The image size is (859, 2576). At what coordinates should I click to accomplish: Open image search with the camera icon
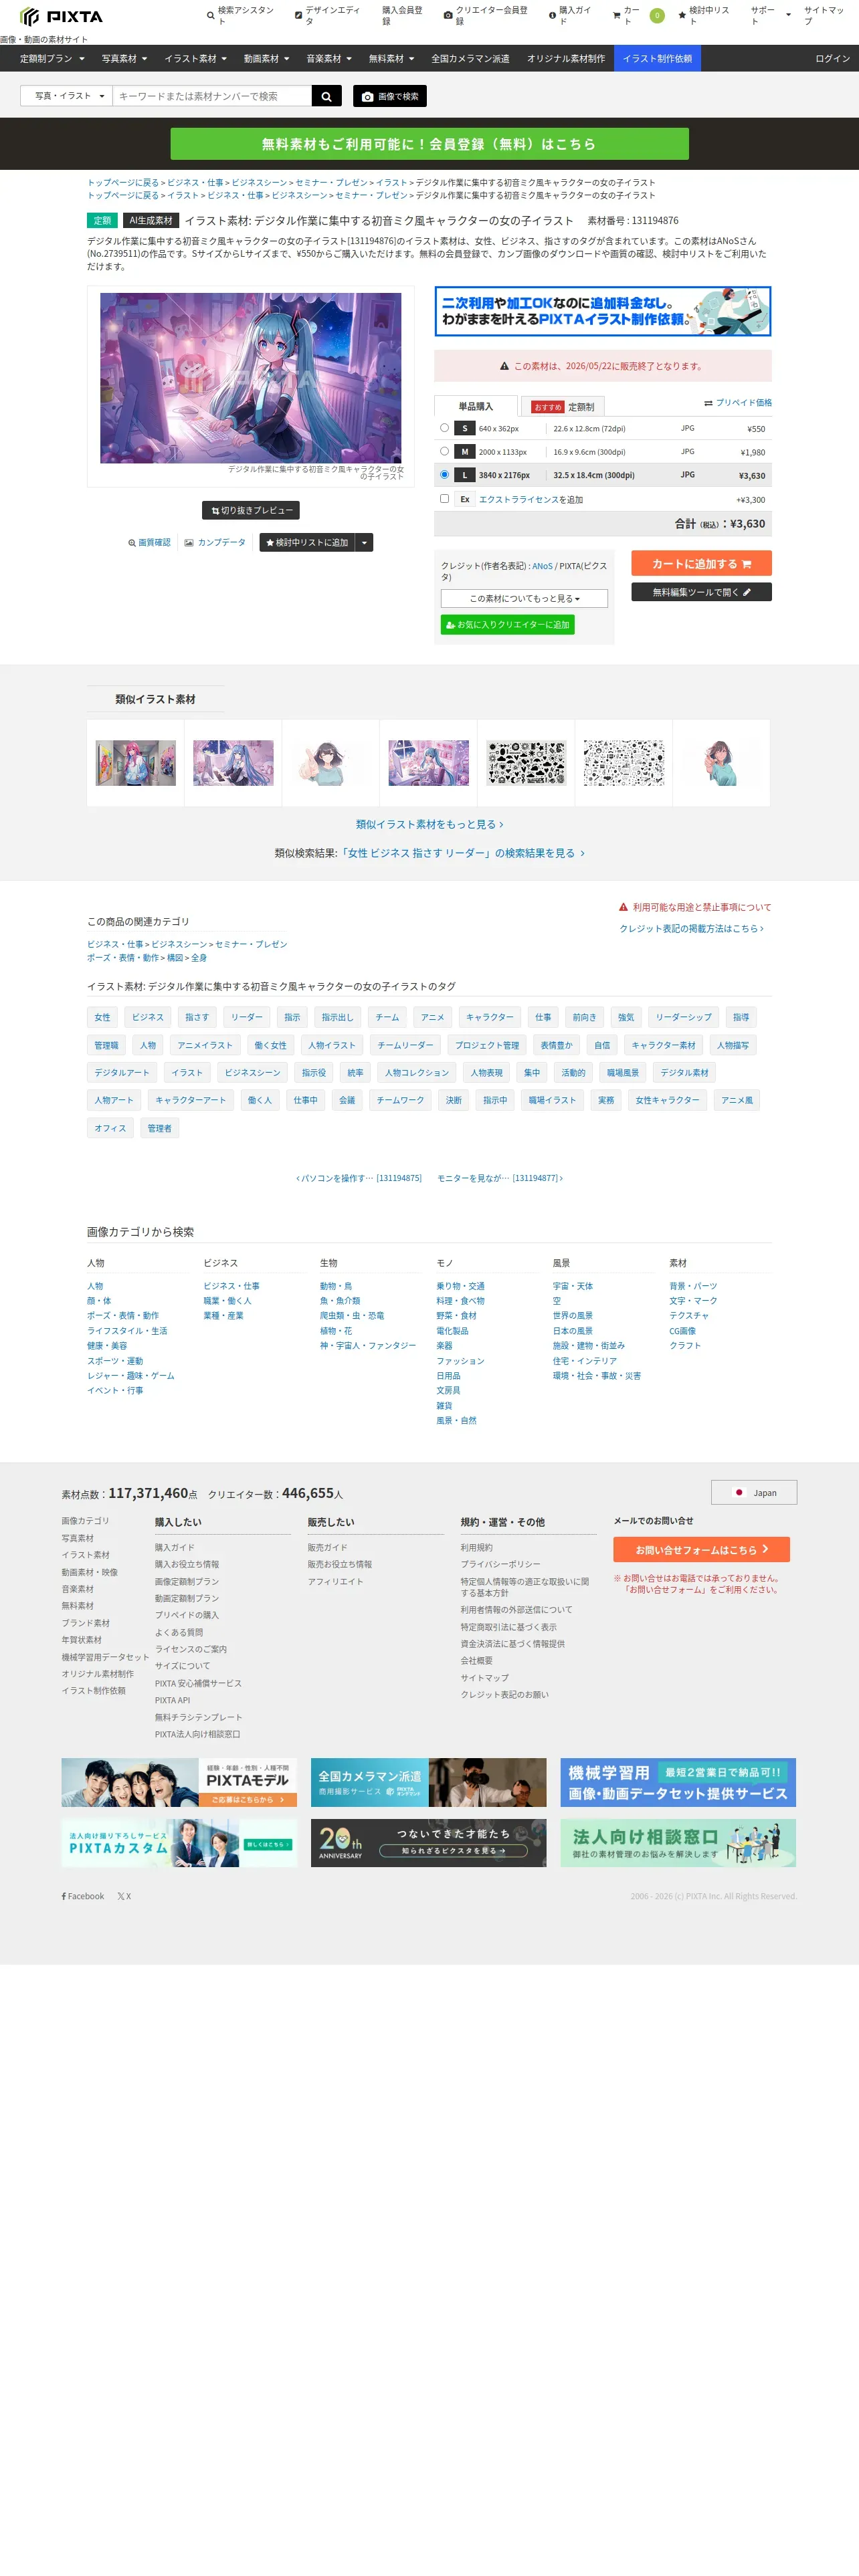tap(390, 96)
